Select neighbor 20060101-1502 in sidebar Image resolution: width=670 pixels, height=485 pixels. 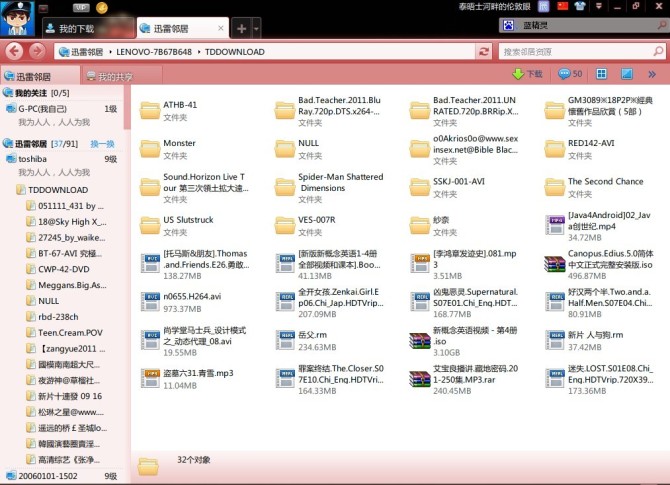coord(62,476)
